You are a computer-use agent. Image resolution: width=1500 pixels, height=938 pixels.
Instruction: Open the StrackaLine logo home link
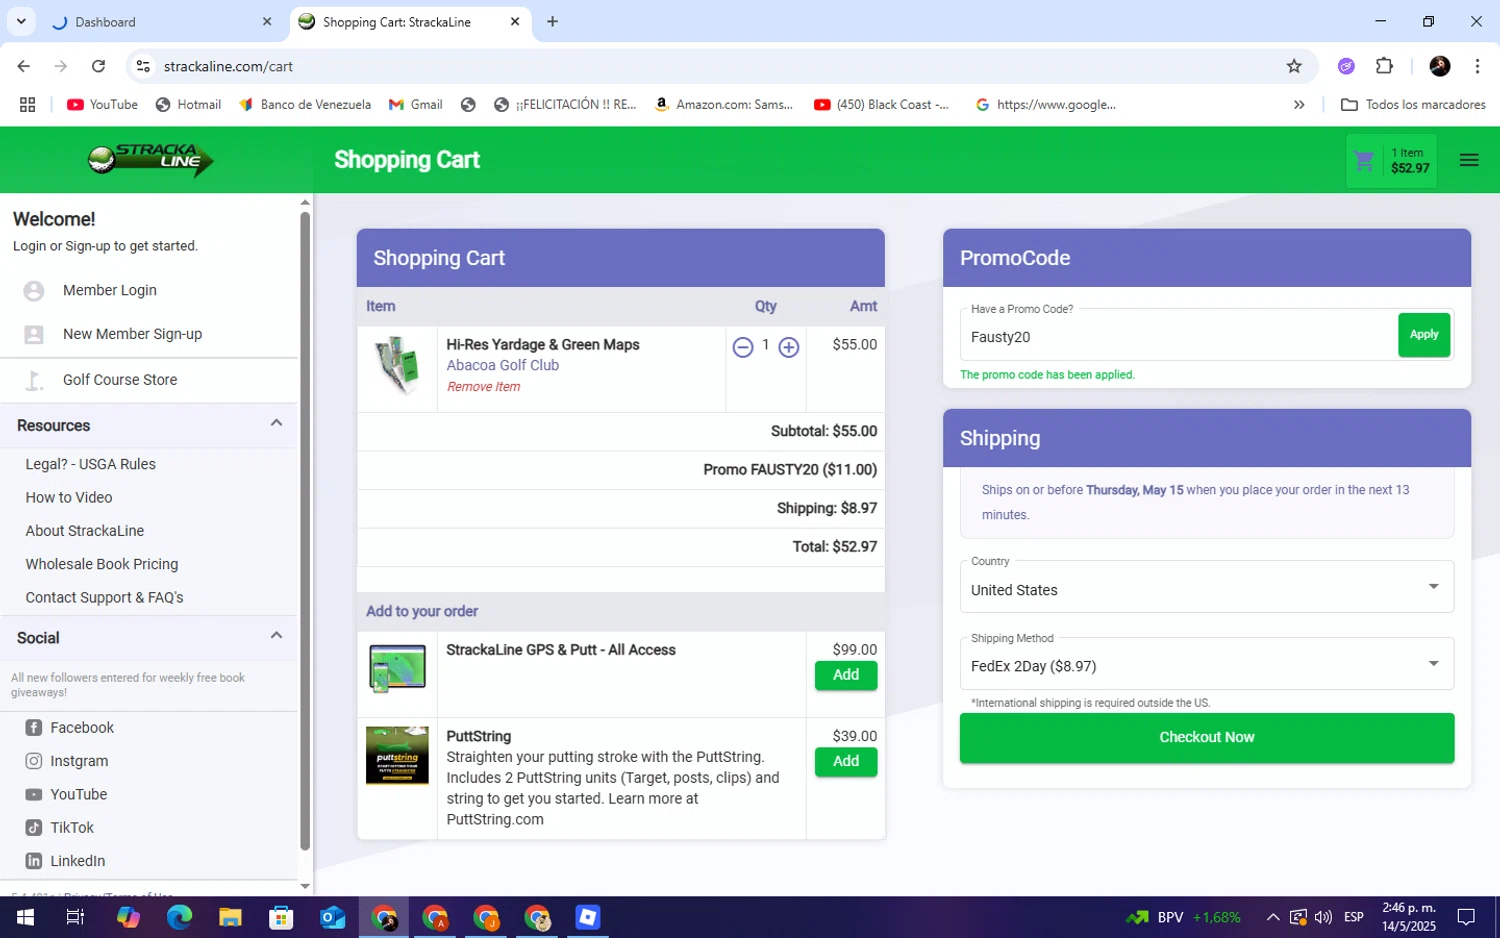tap(151, 159)
